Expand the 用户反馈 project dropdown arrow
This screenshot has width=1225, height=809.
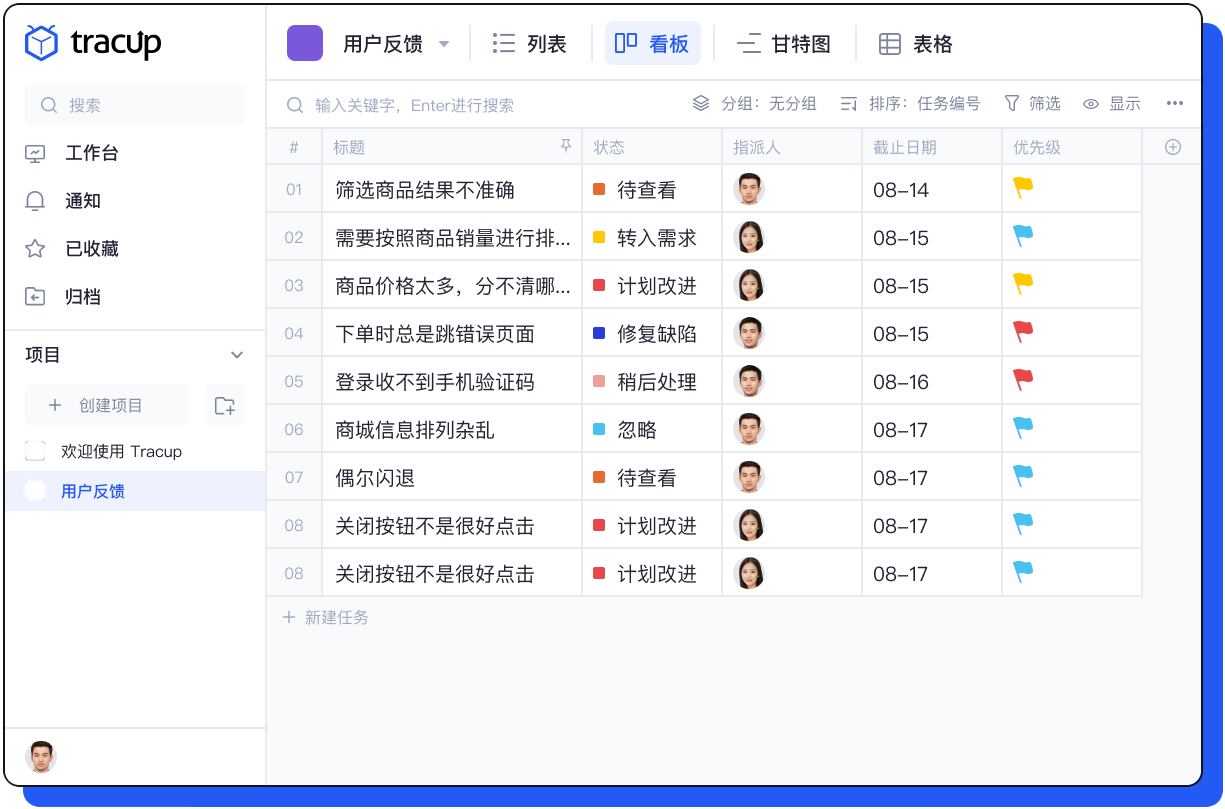click(444, 44)
